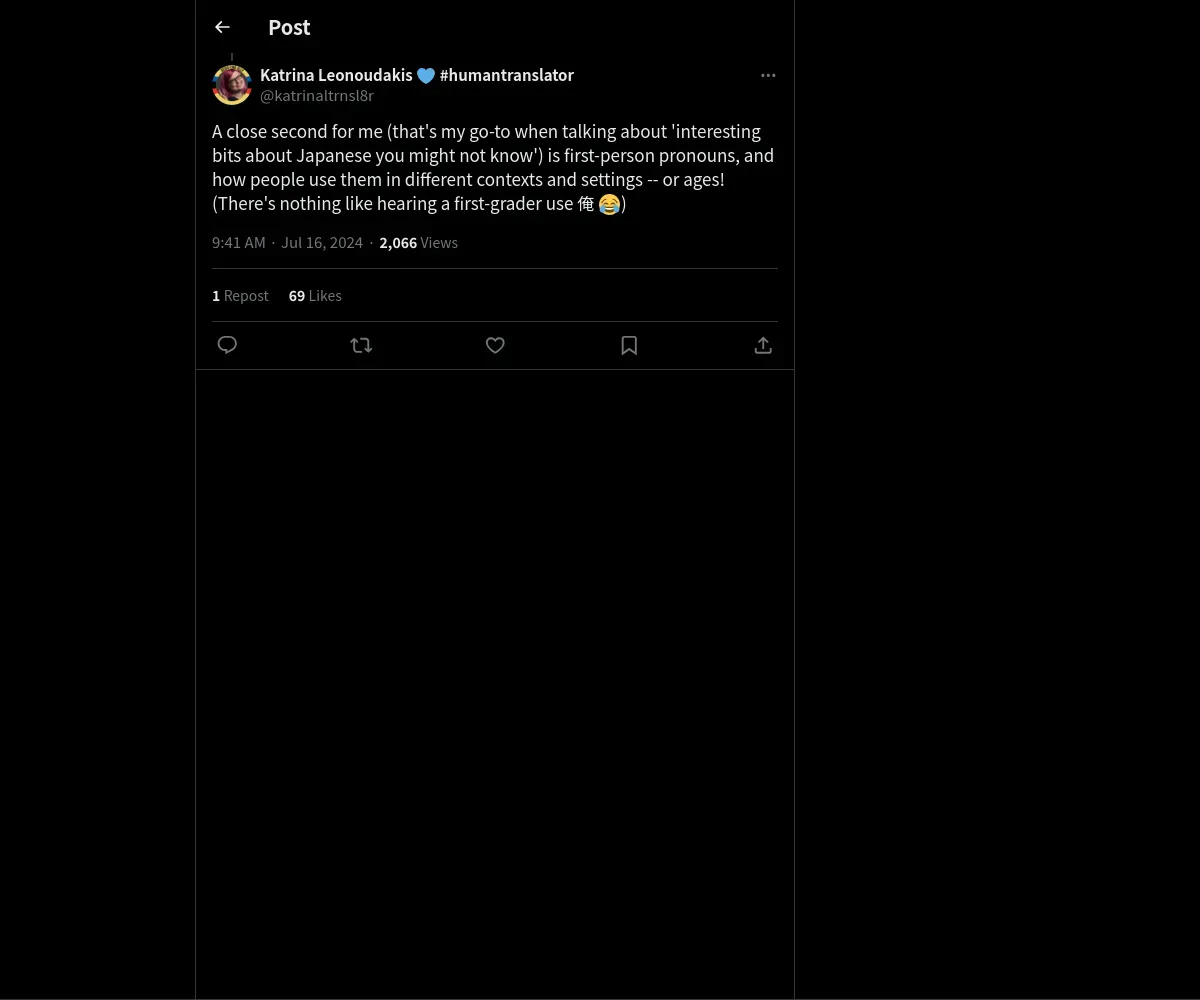The height and width of the screenshot is (1000, 1200).
Task: Click the laughing-crying emoji in the post
Action: click(609, 205)
